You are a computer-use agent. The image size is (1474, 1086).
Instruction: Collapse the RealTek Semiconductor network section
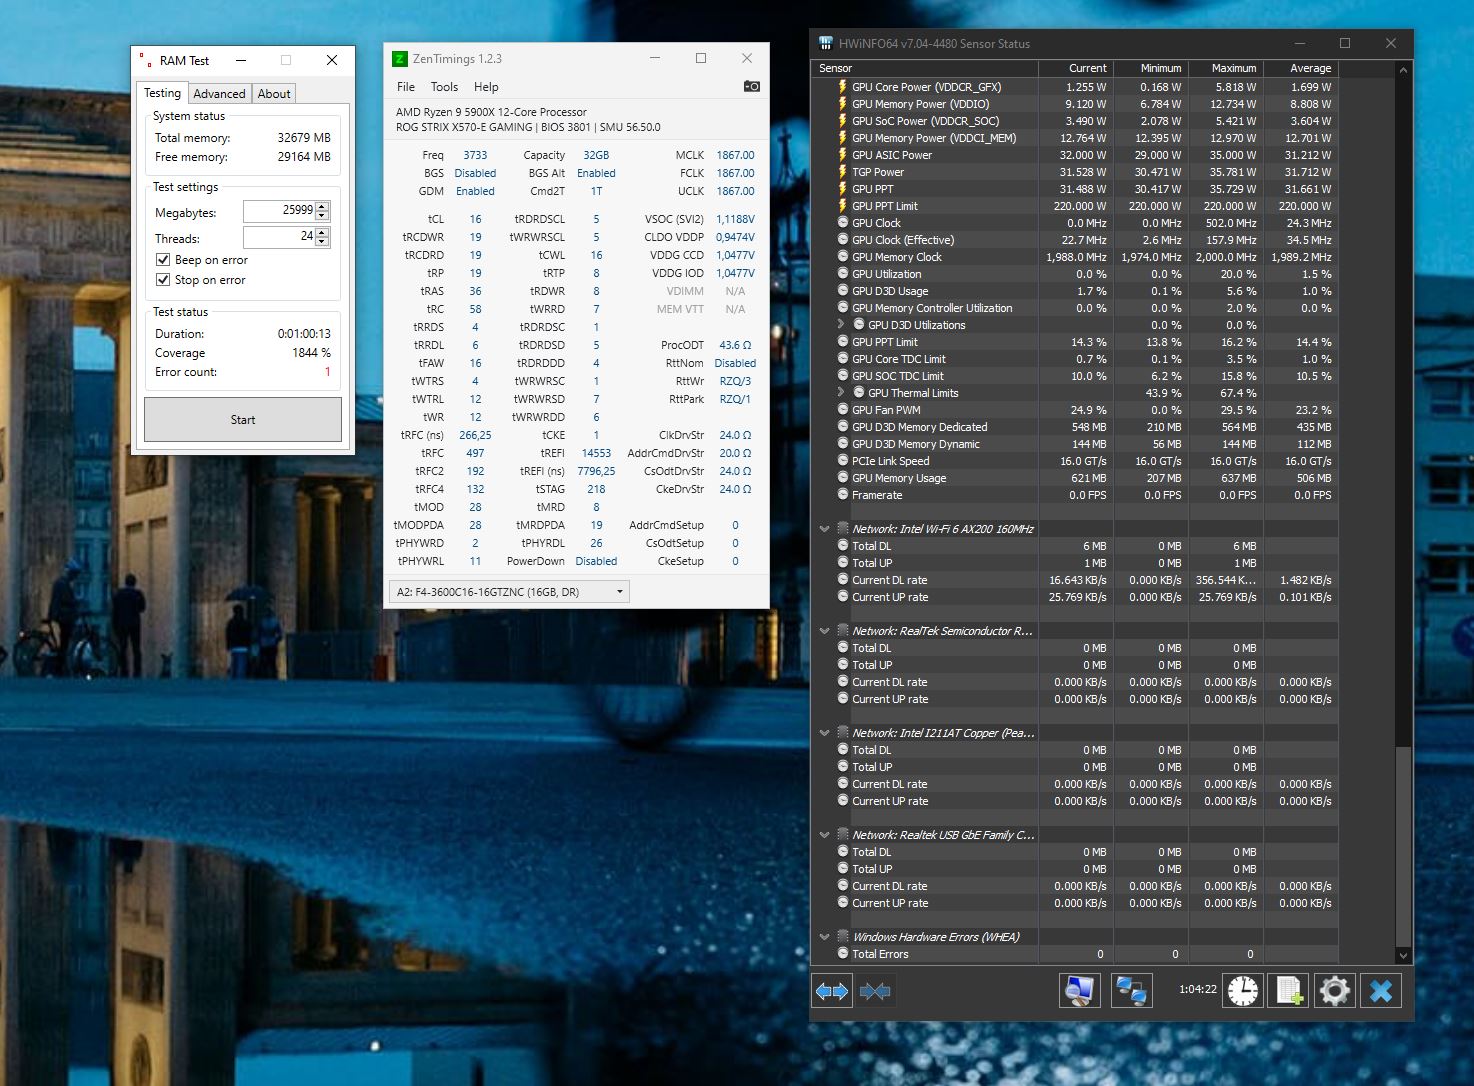pos(825,631)
